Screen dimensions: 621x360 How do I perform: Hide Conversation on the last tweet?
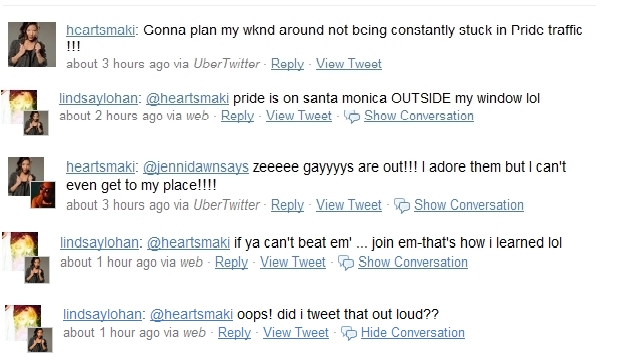pyautogui.click(x=413, y=333)
